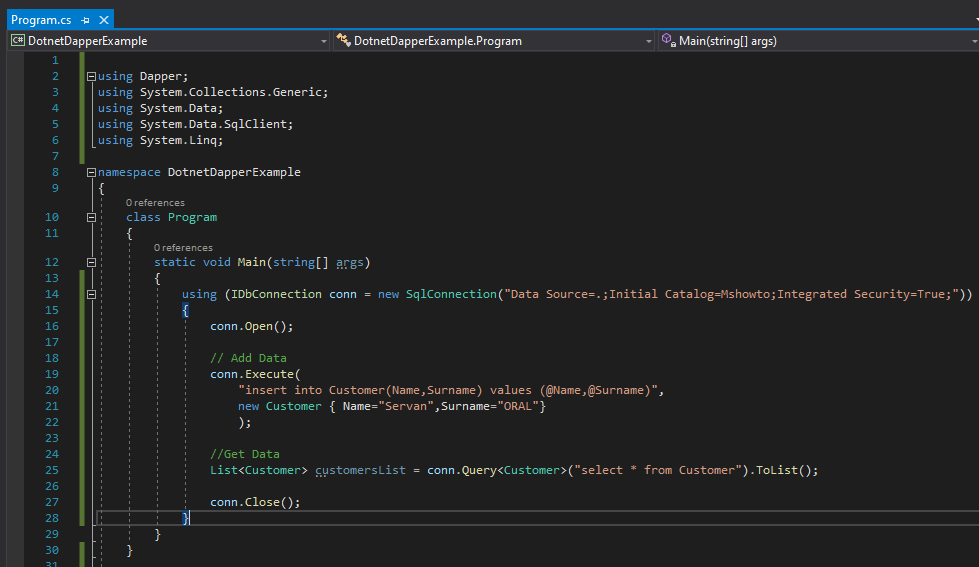Click the namespace name DotnetDapperExample in code

234,172
